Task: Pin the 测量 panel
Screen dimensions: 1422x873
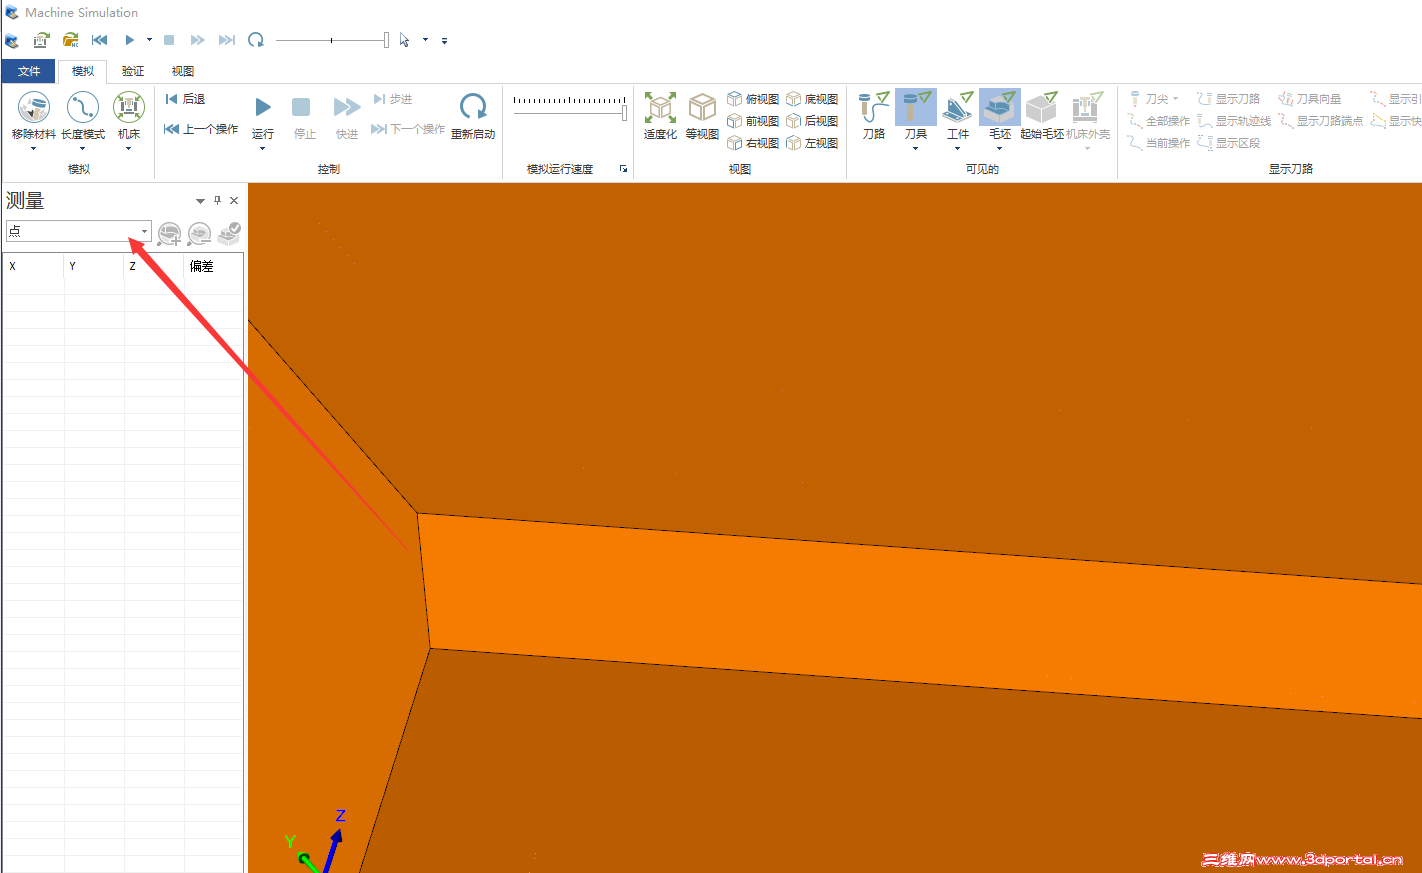Action: (217, 200)
